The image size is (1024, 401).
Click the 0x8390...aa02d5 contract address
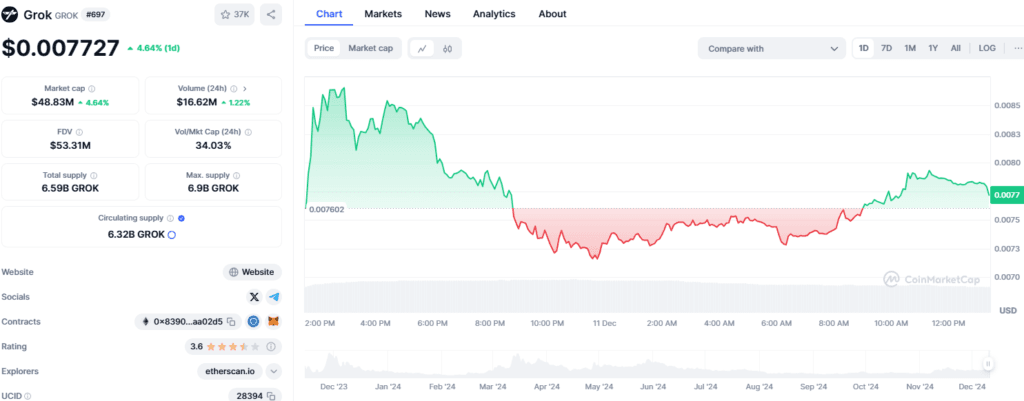click(189, 321)
